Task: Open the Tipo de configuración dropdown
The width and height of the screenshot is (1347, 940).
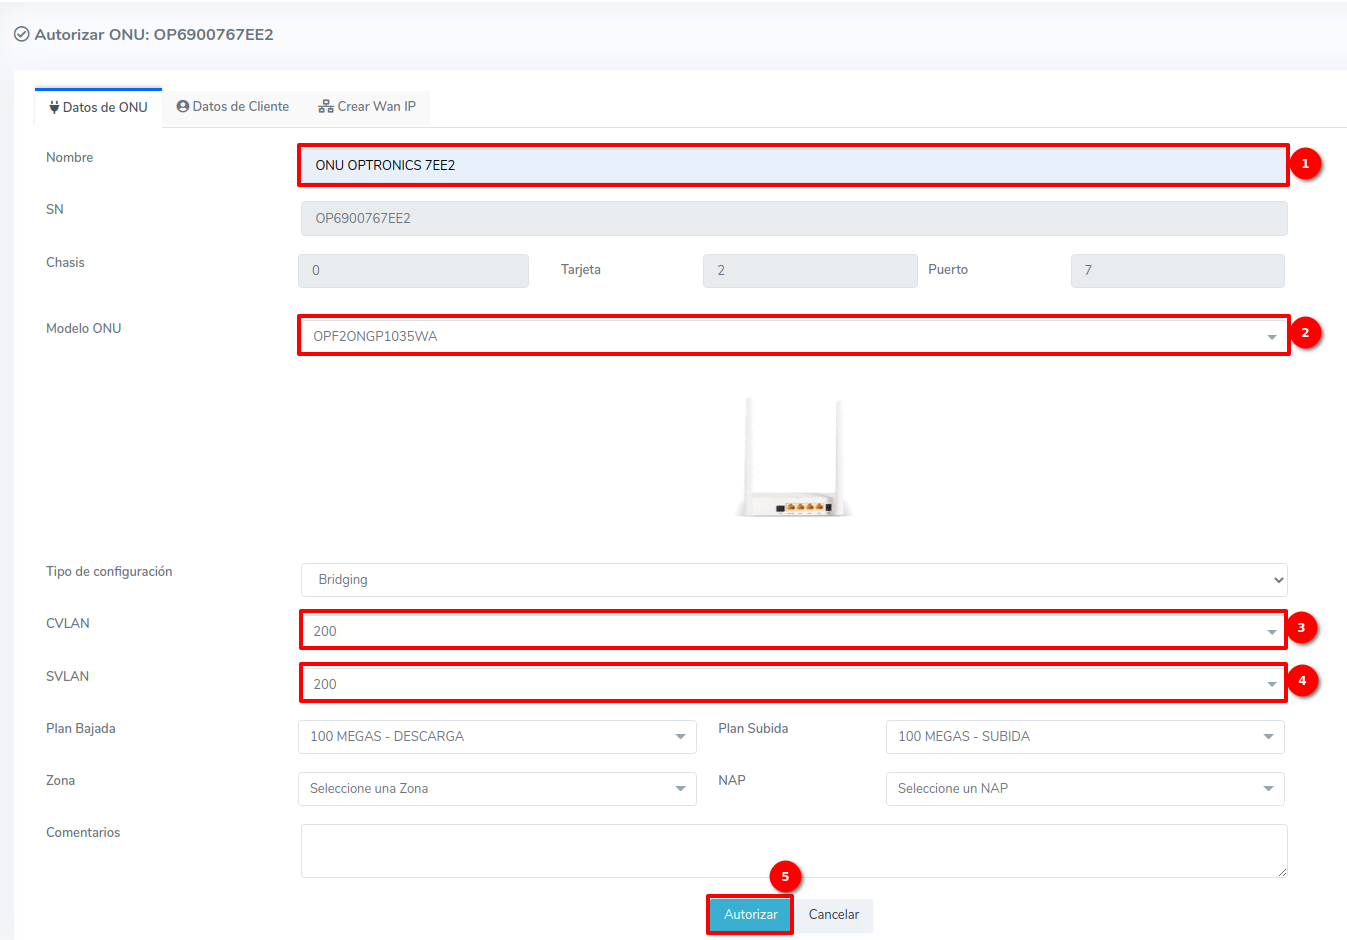Action: (x=793, y=580)
